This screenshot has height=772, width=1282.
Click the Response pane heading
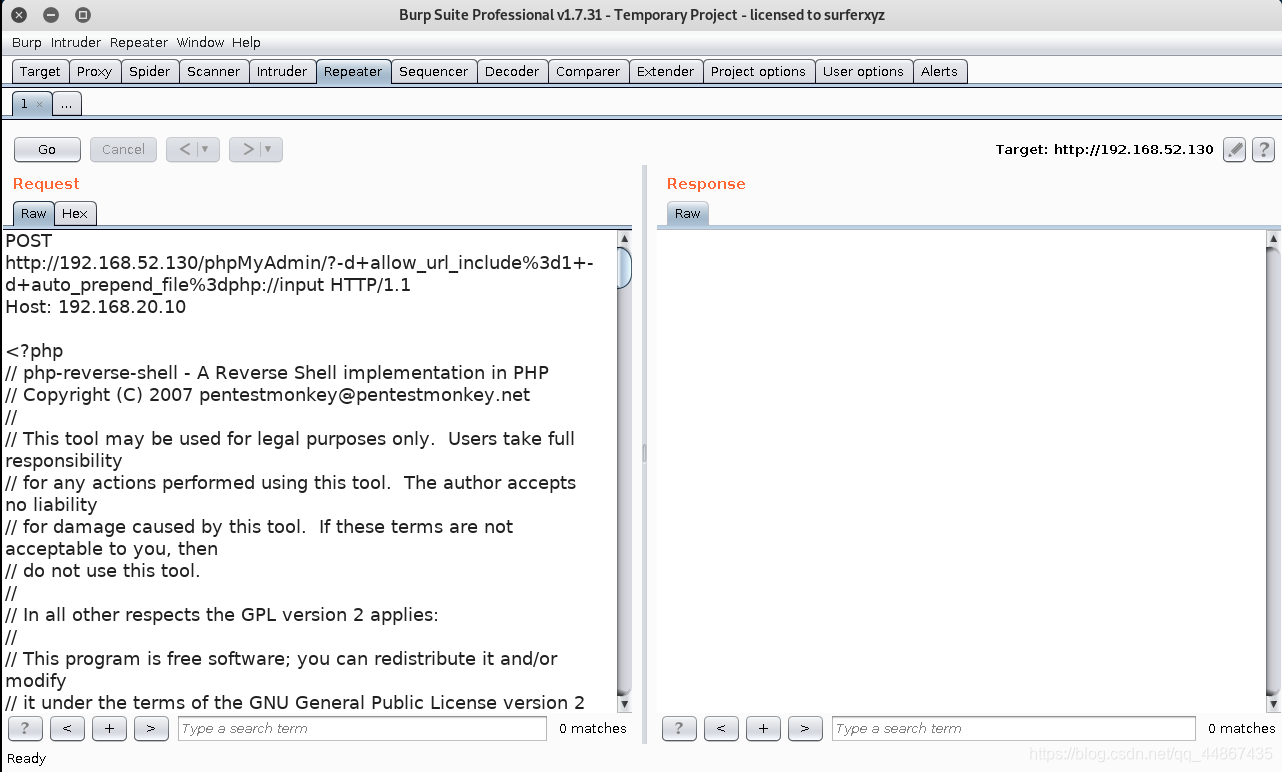[x=706, y=184]
